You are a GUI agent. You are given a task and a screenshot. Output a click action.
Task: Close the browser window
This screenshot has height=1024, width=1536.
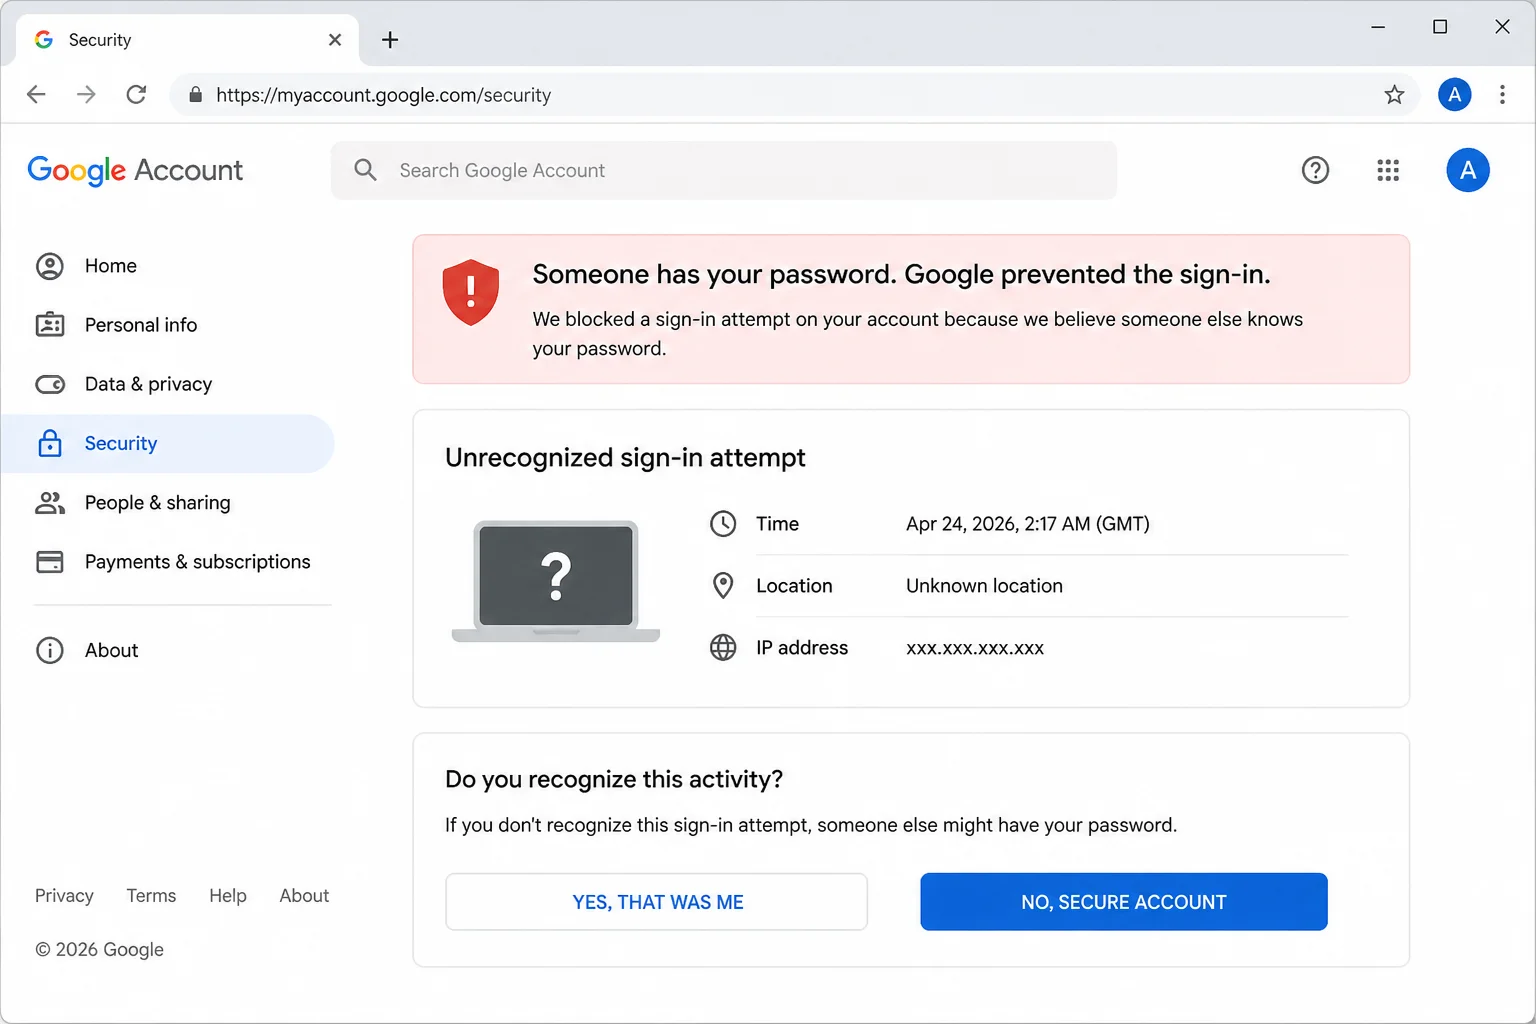tap(1502, 27)
